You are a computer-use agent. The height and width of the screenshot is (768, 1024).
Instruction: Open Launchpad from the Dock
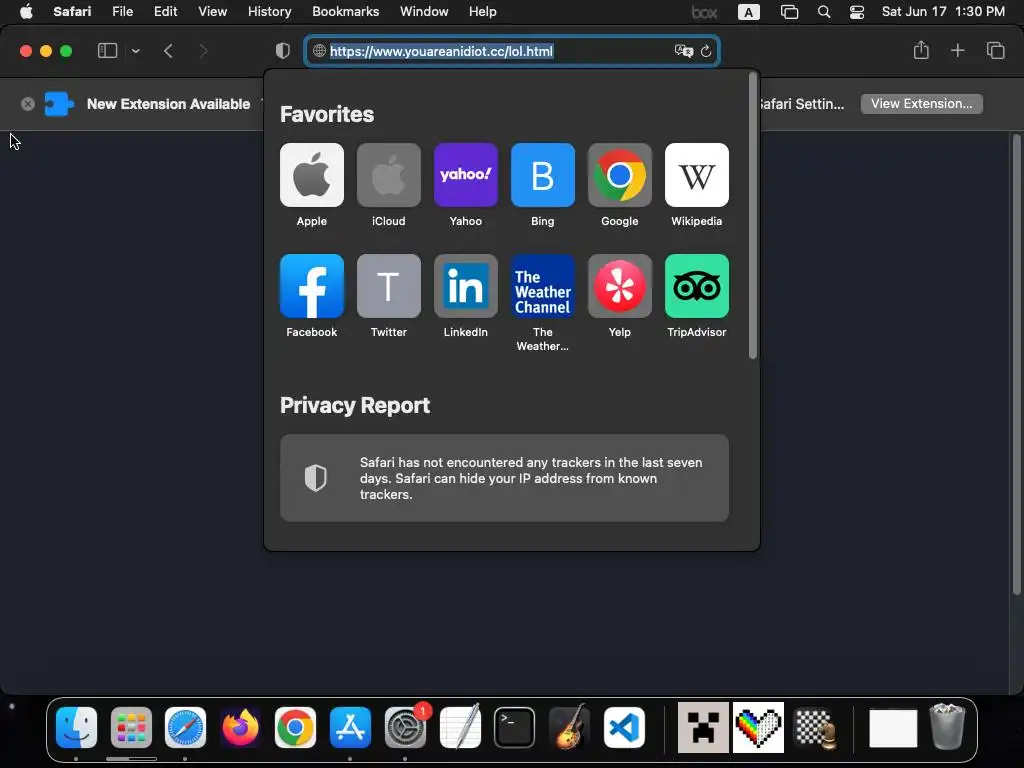[131, 728]
